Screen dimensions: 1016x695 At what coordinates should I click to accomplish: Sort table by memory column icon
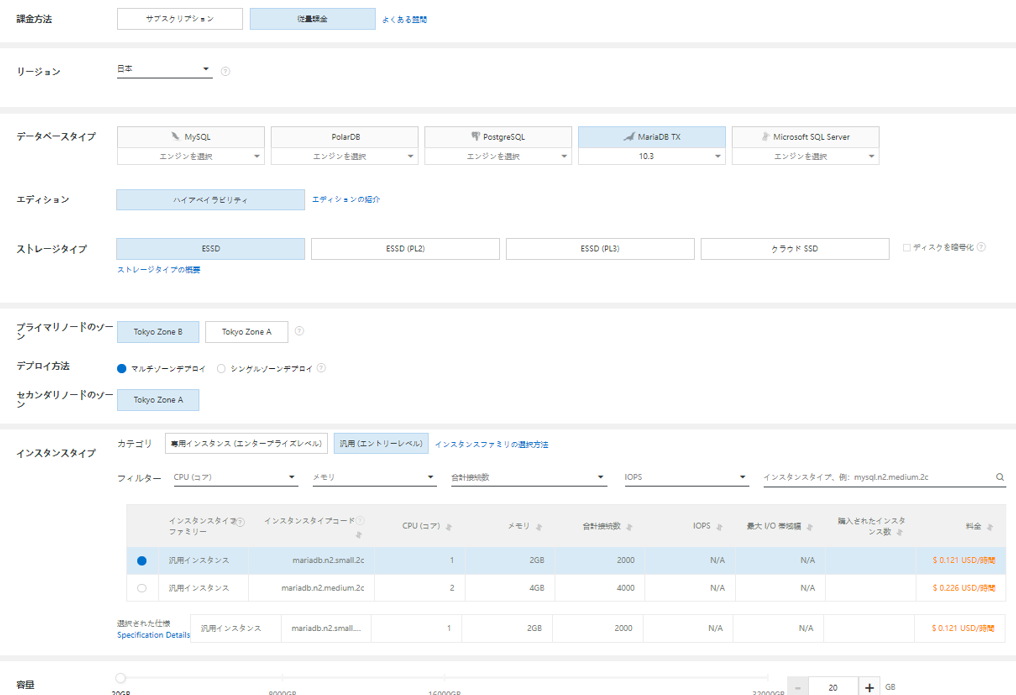[538, 527]
